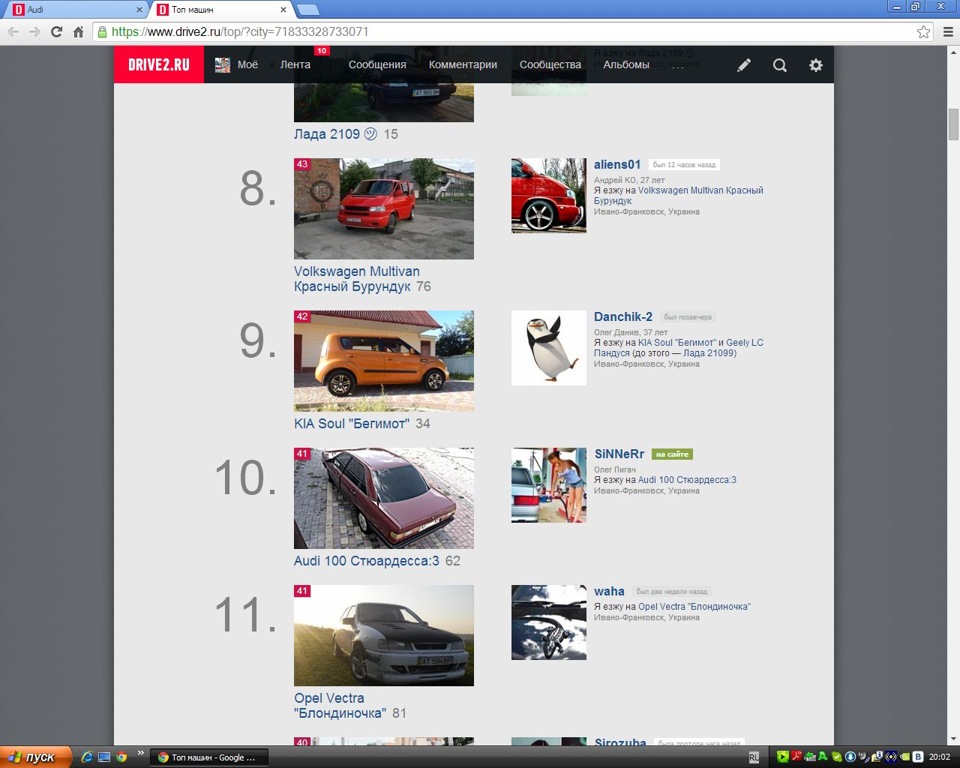Bookmark page with star icon

click(x=923, y=32)
